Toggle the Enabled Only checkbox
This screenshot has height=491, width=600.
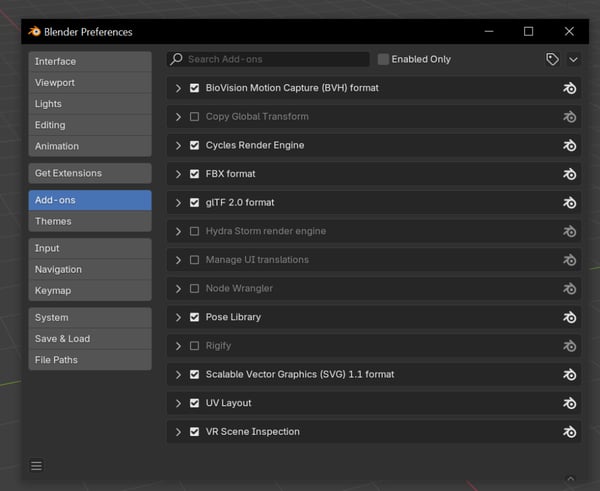click(x=384, y=60)
